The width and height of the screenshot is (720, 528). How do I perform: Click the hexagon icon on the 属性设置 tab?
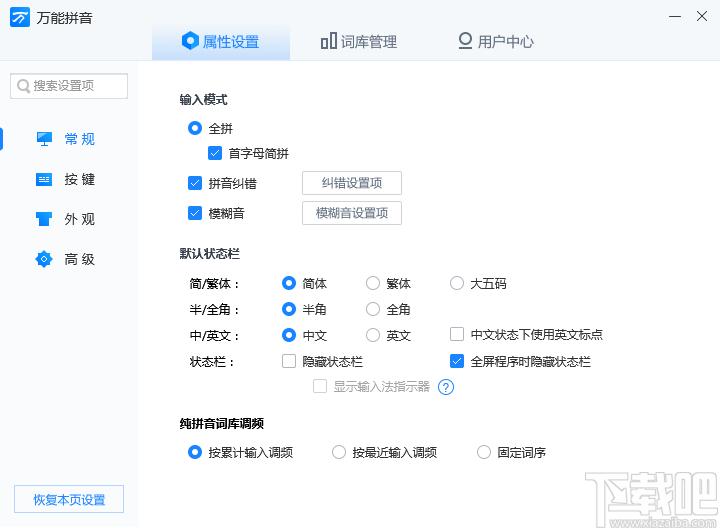click(190, 41)
